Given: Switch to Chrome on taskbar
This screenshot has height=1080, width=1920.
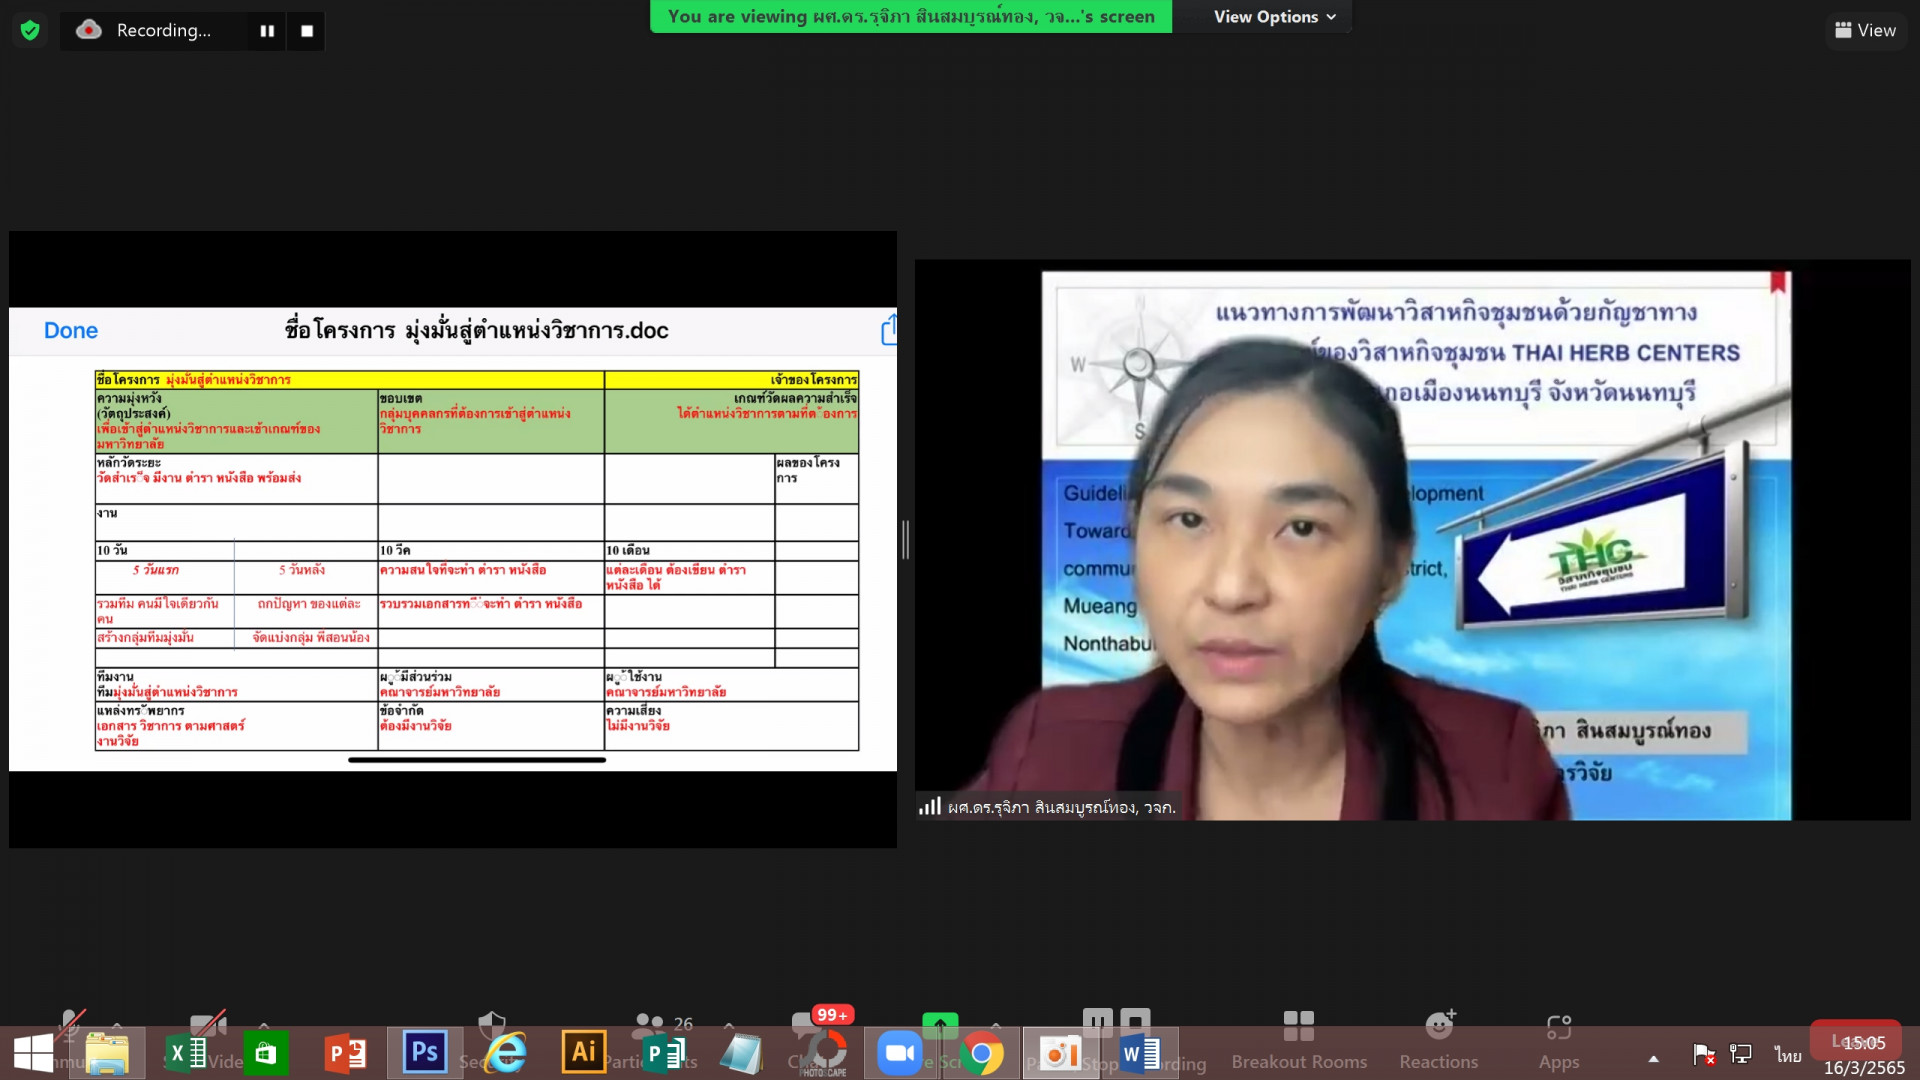Looking at the screenshot, I should 981,1054.
